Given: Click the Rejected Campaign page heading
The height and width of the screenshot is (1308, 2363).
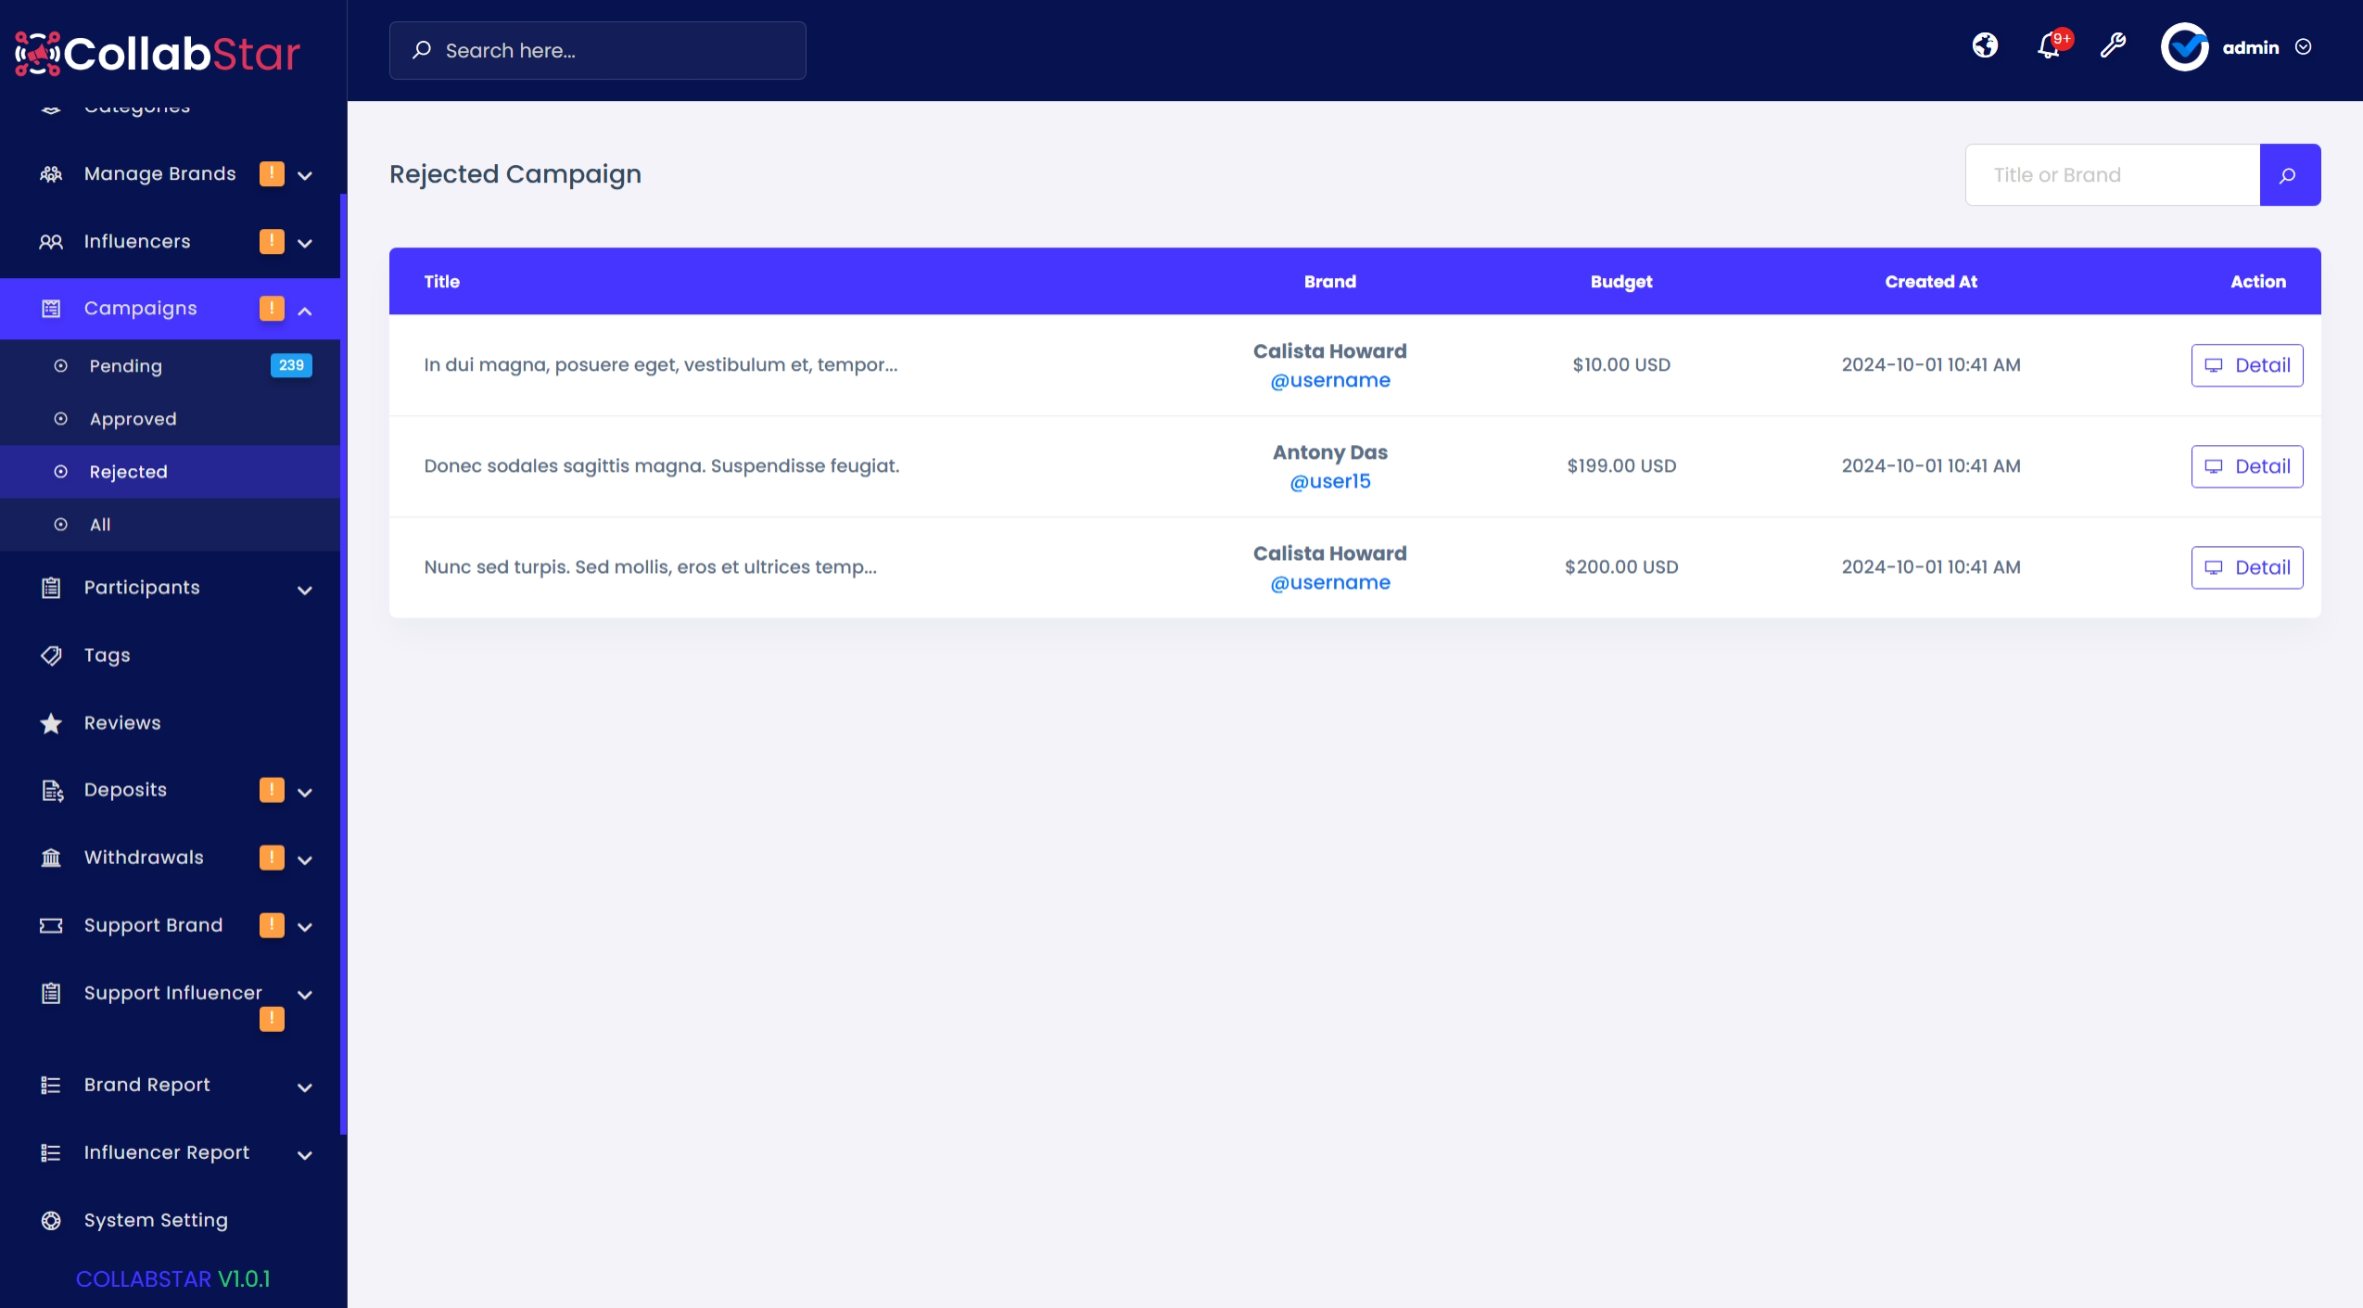Looking at the screenshot, I should pyautogui.click(x=515, y=174).
